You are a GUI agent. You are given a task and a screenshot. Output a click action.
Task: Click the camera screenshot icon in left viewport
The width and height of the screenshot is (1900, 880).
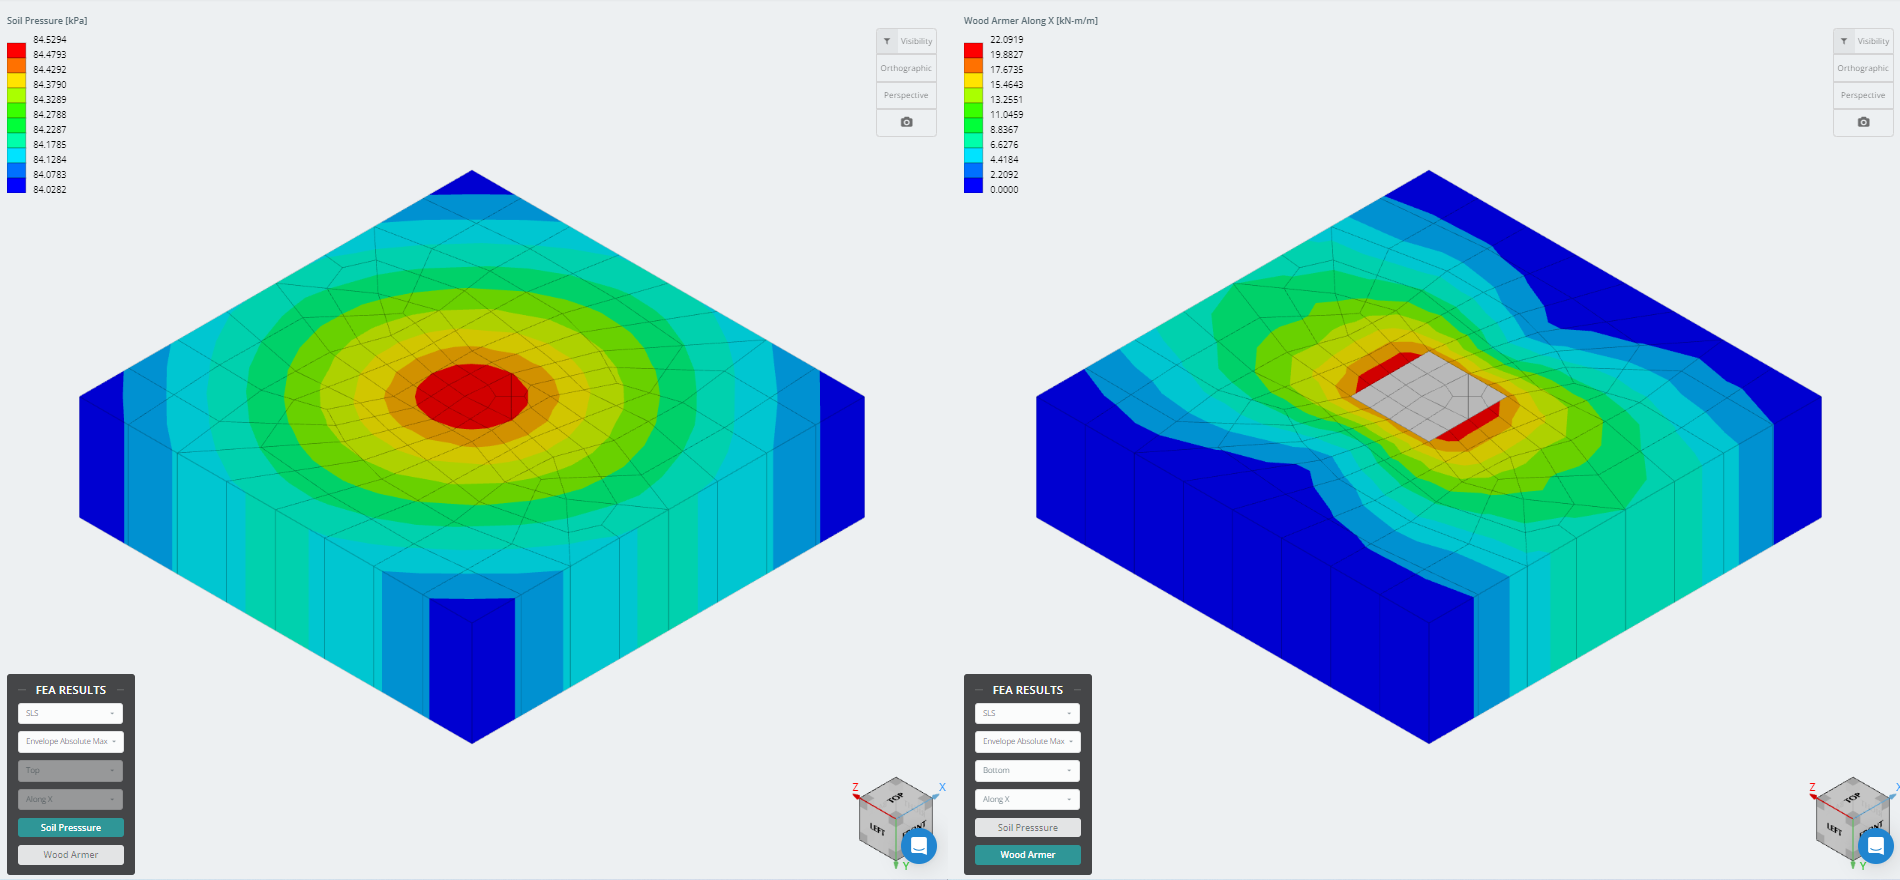906,122
